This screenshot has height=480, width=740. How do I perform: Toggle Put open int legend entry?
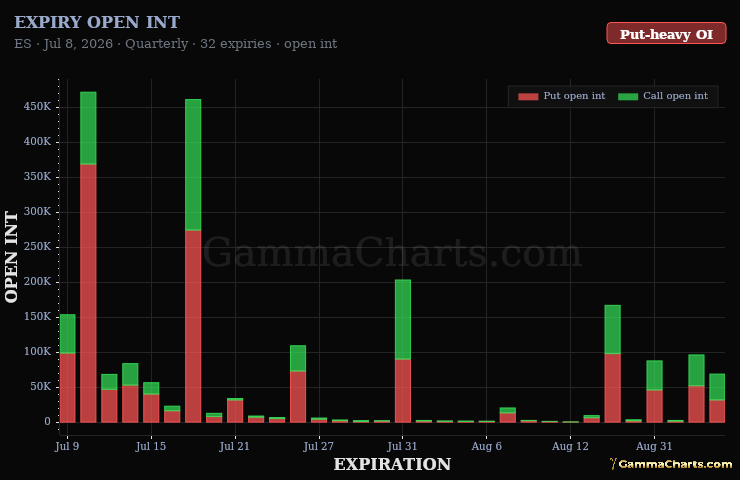click(562, 96)
